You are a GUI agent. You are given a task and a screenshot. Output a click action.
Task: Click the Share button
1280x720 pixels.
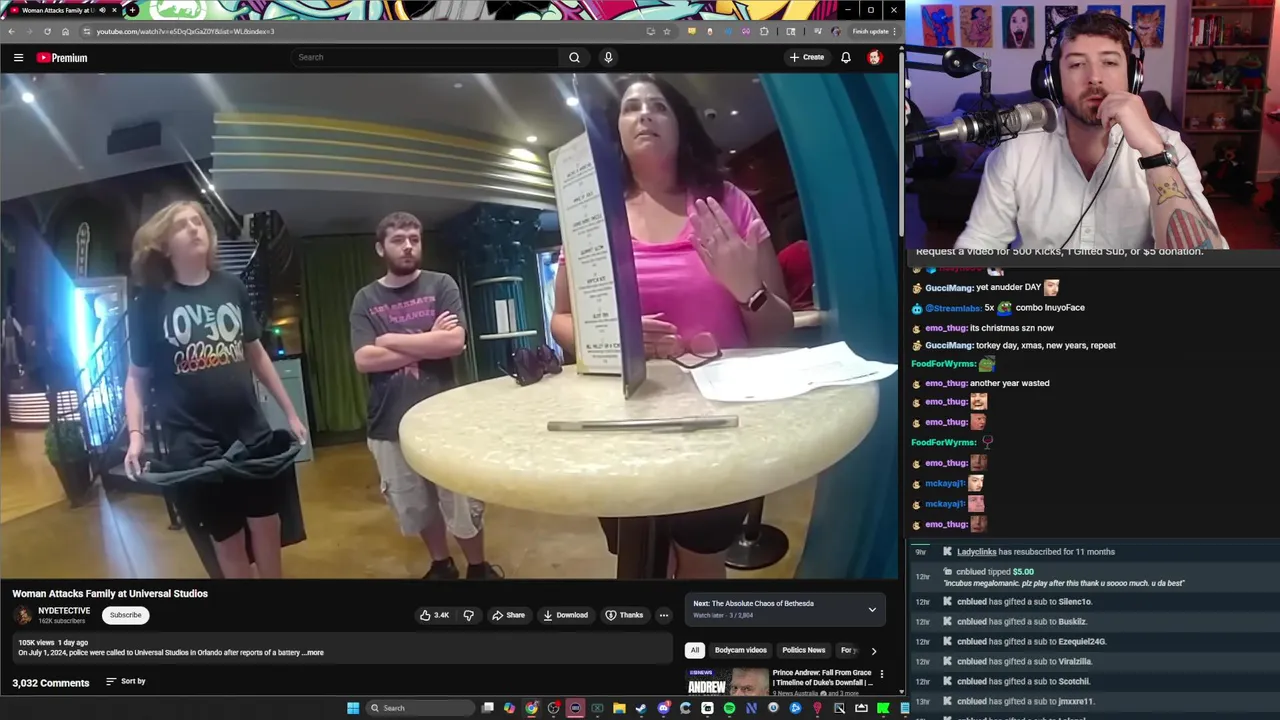point(508,615)
